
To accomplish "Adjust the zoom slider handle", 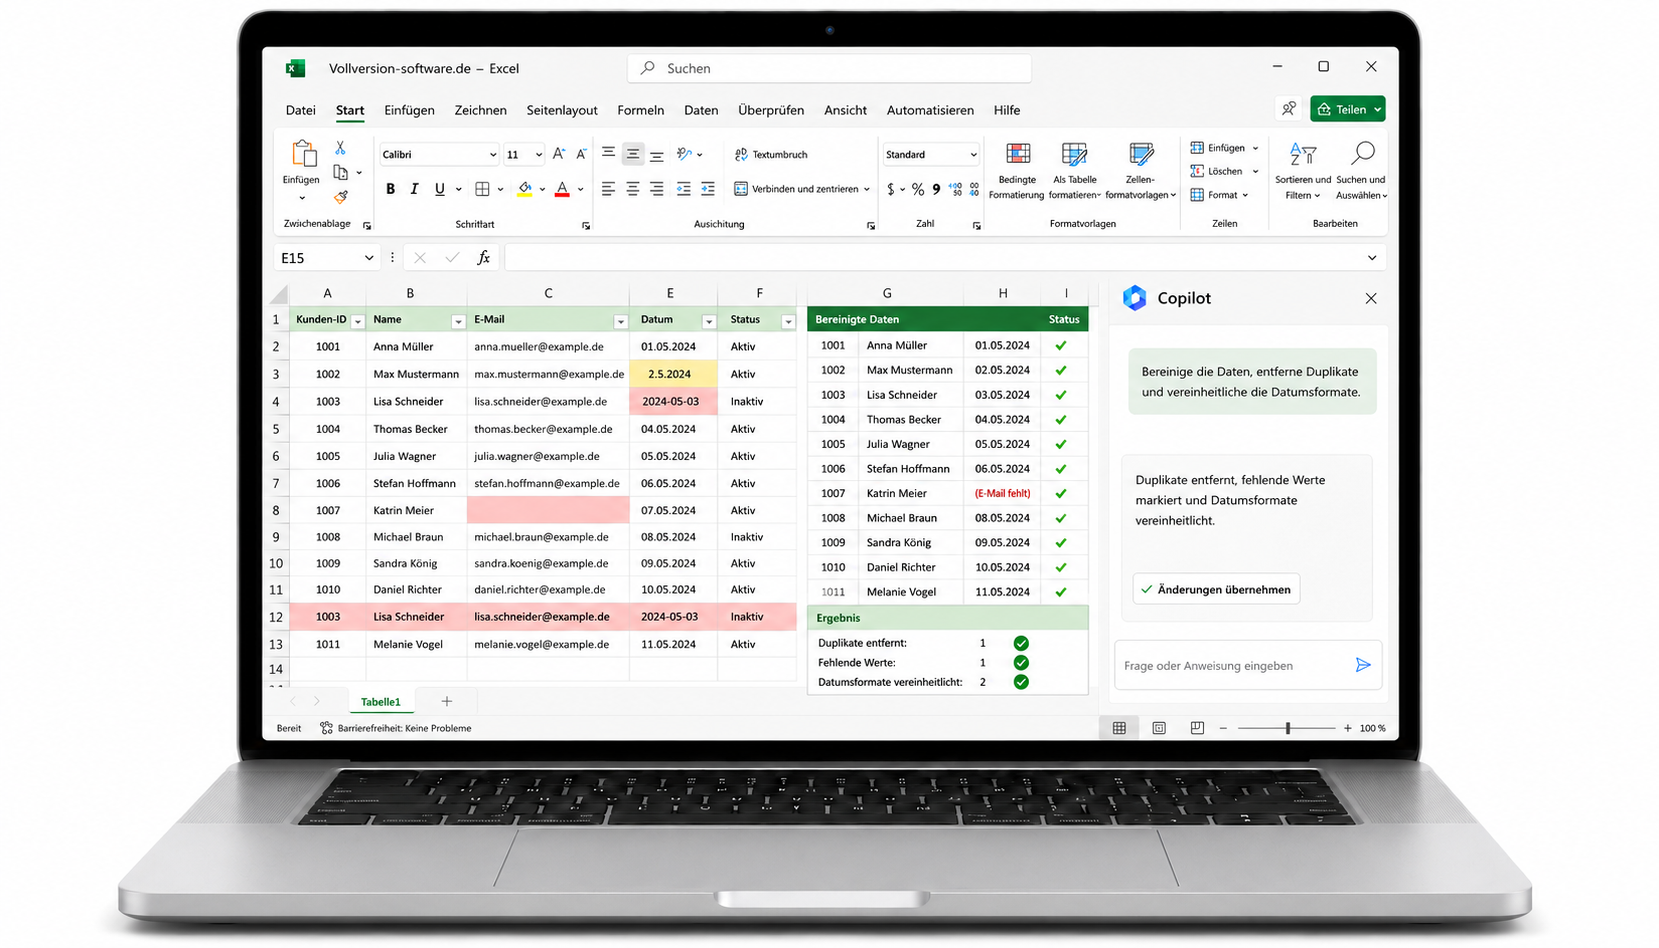I will [x=1288, y=728].
